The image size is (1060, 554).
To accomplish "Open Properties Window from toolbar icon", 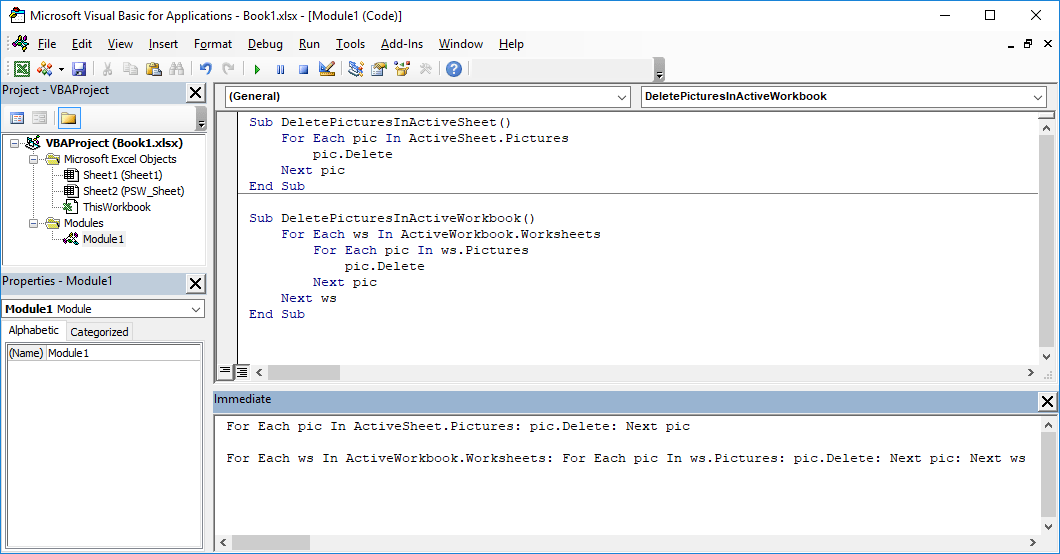I will pos(379,69).
